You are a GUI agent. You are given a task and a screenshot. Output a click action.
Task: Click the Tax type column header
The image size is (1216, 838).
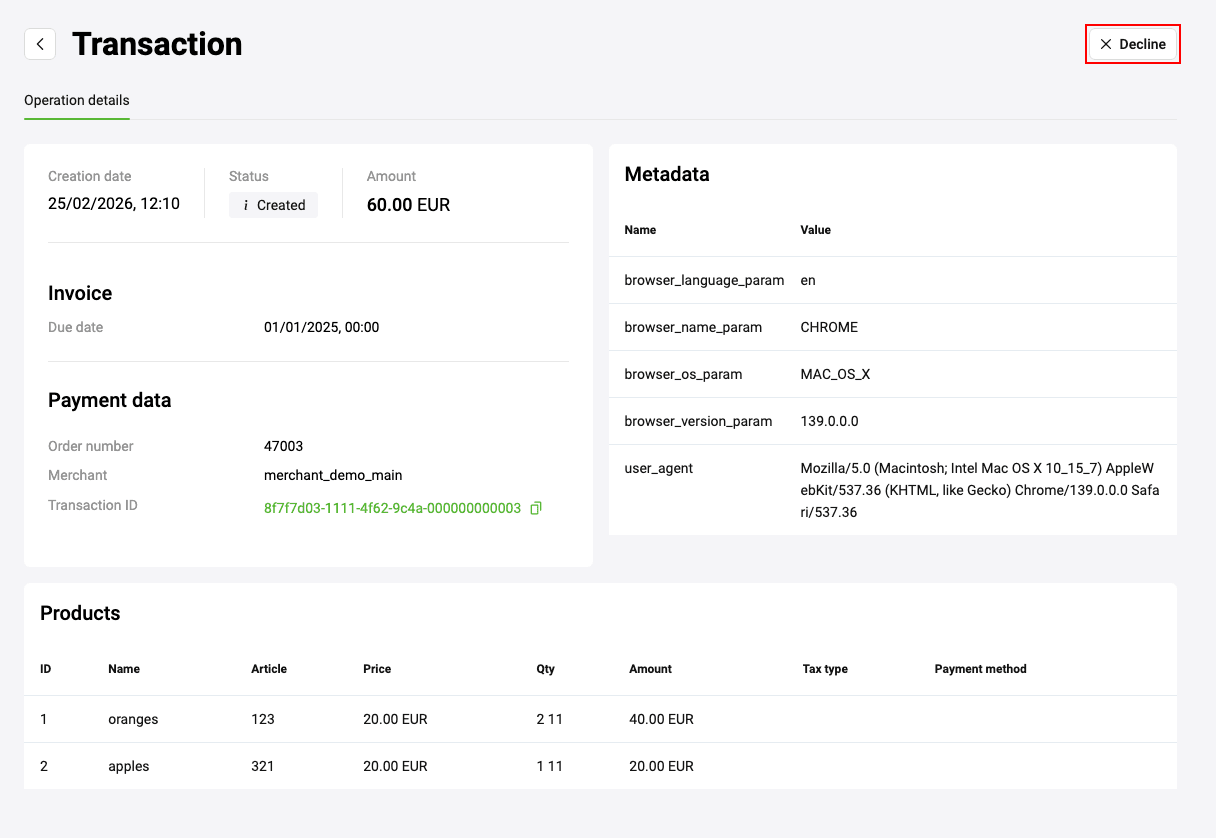click(x=825, y=669)
